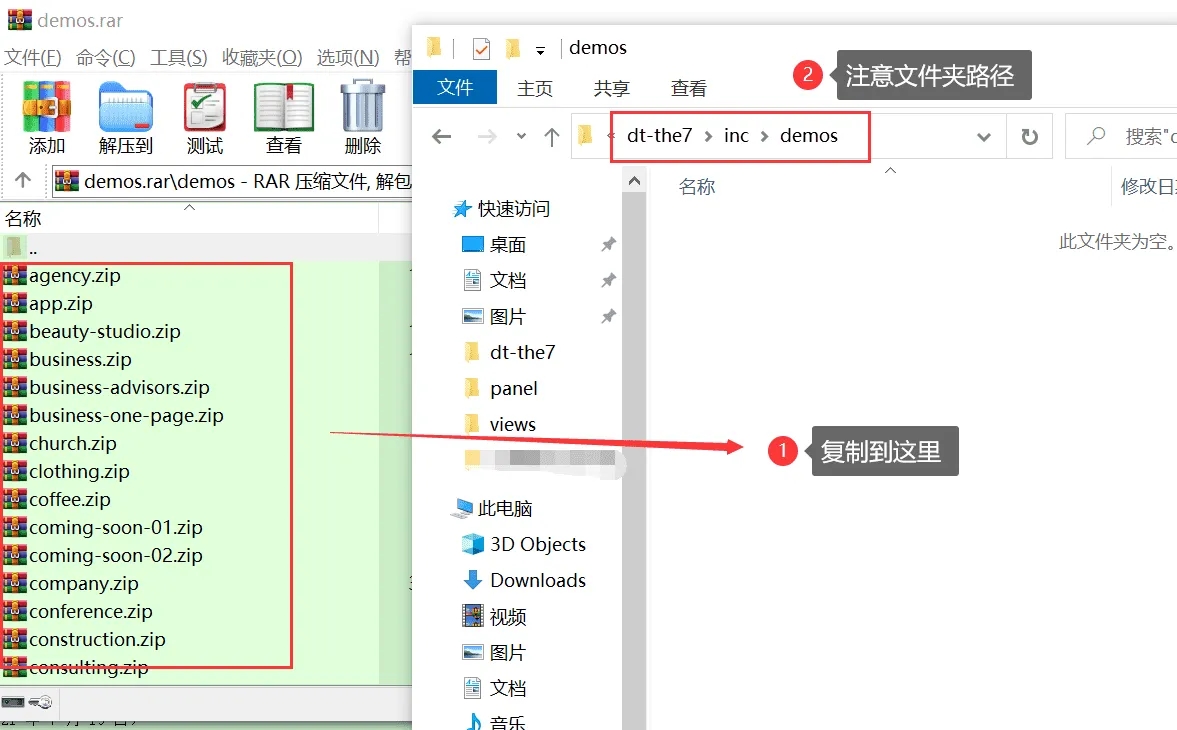Open the 主页 tab in Explorer ribbon

pyautogui.click(x=534, y=88)
